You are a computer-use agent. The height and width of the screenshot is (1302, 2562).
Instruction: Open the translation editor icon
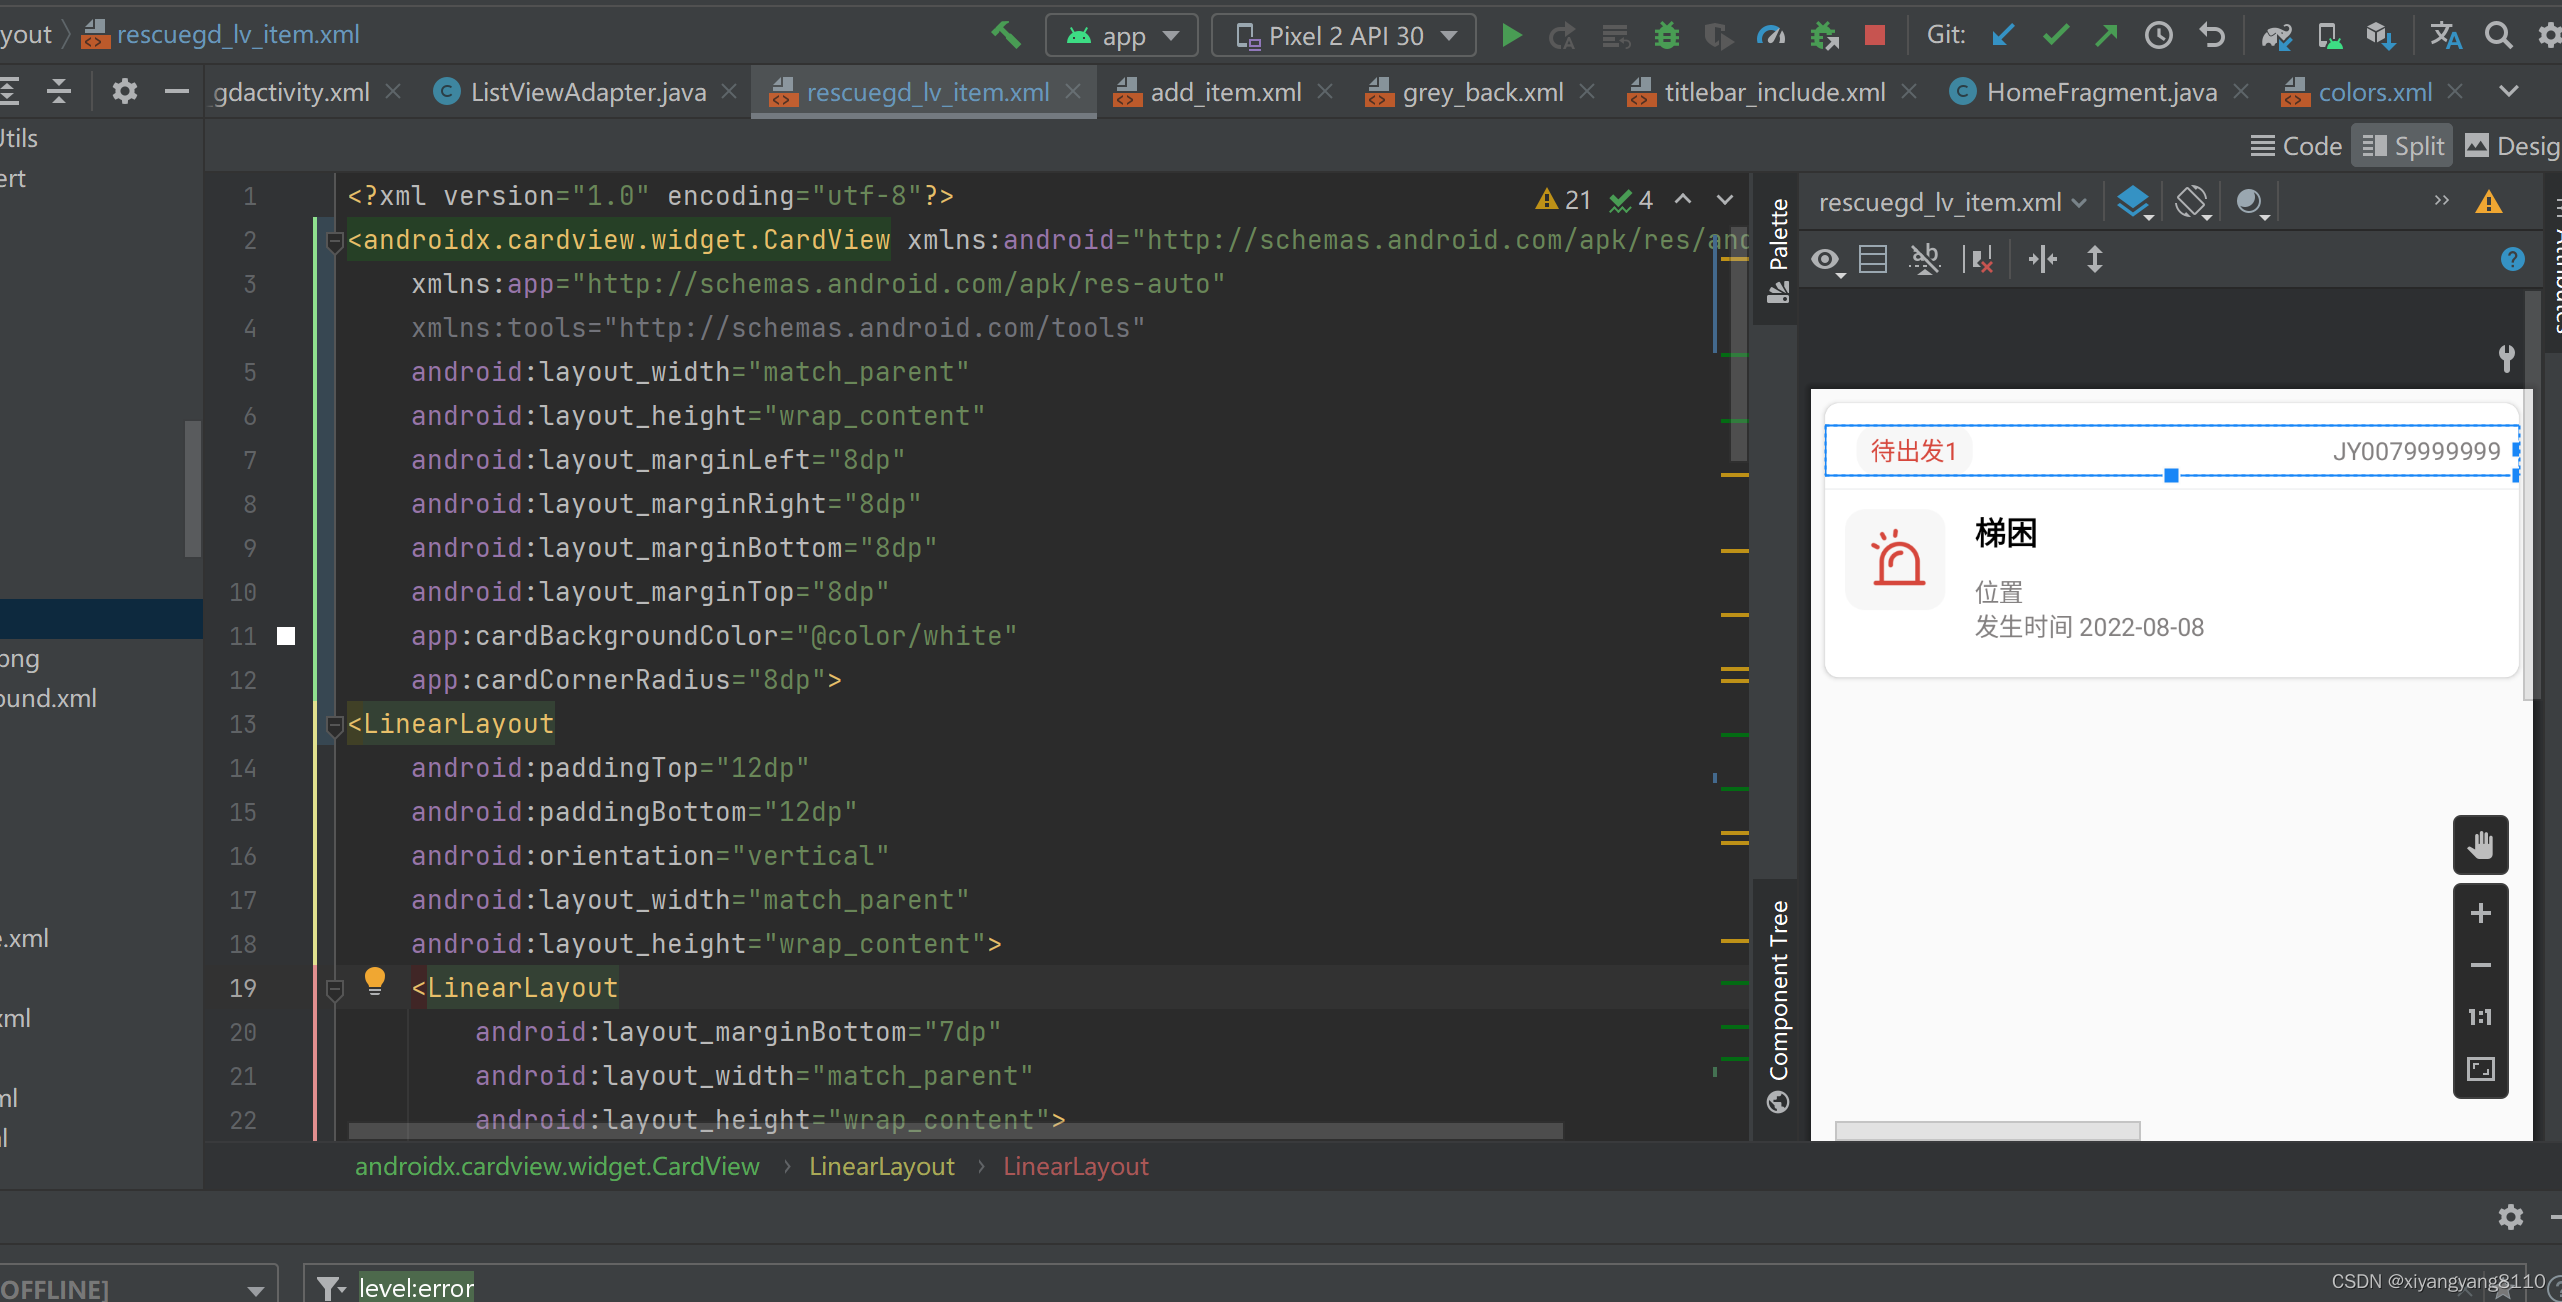[2445, 36]
